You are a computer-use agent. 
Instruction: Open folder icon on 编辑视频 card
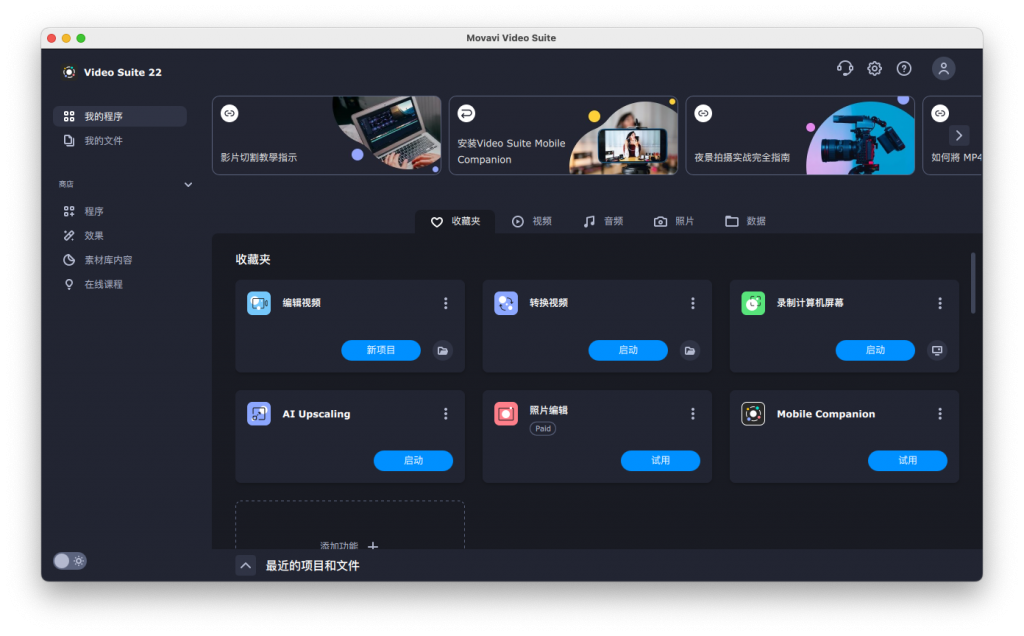[442, 351]
